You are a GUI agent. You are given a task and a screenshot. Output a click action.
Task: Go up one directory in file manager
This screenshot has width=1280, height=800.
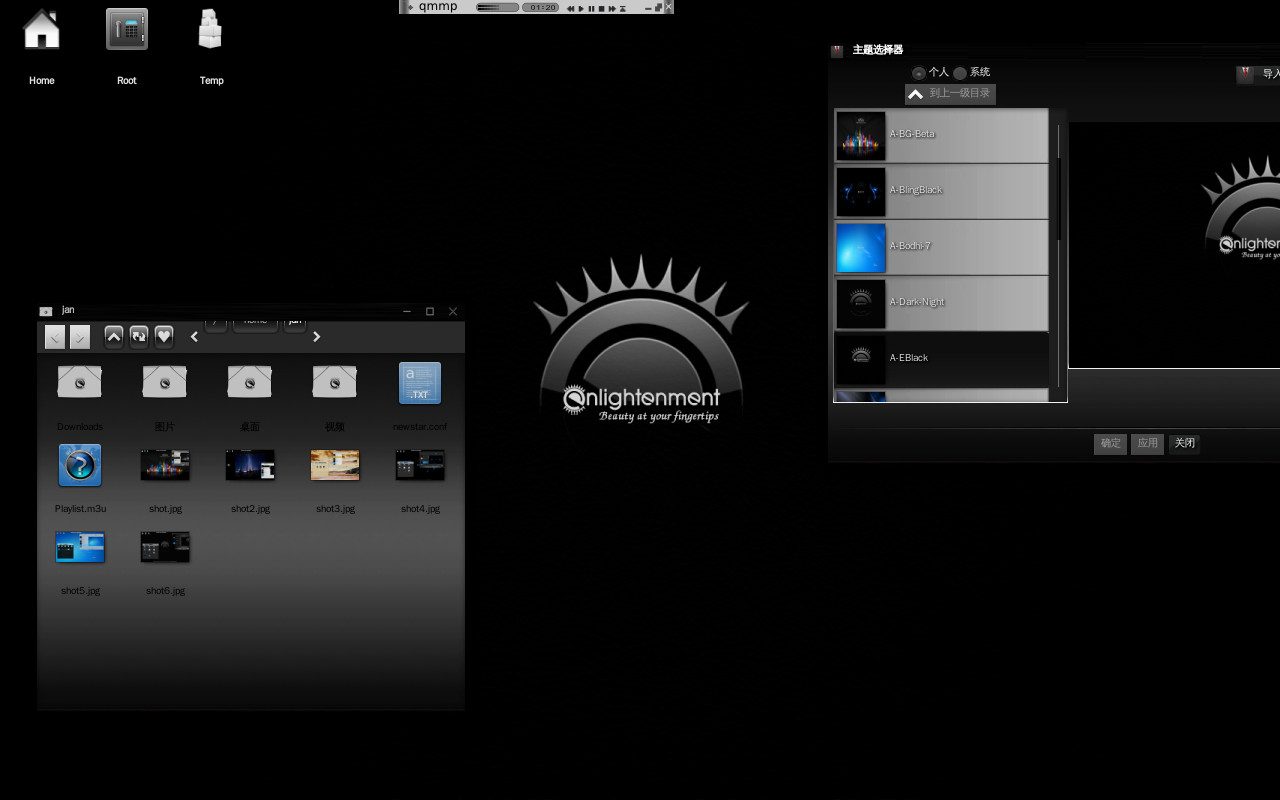tap(114, 337)
